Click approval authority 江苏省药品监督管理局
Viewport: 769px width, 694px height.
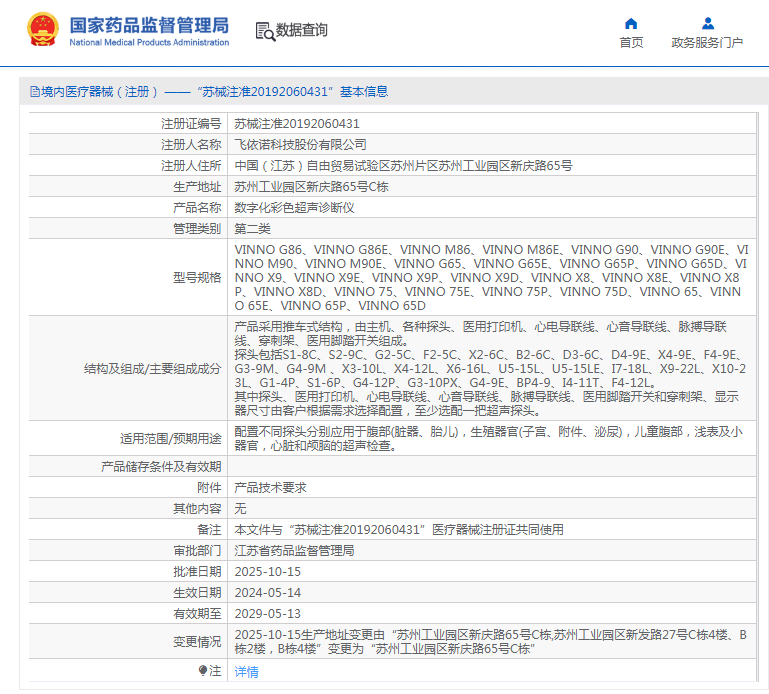tap(294, 551)
